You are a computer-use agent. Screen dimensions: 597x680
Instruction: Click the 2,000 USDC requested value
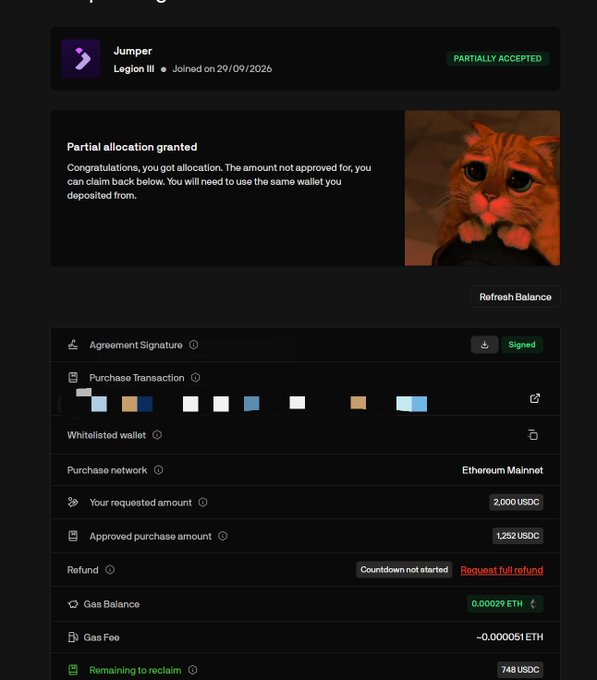pos(516,502)
